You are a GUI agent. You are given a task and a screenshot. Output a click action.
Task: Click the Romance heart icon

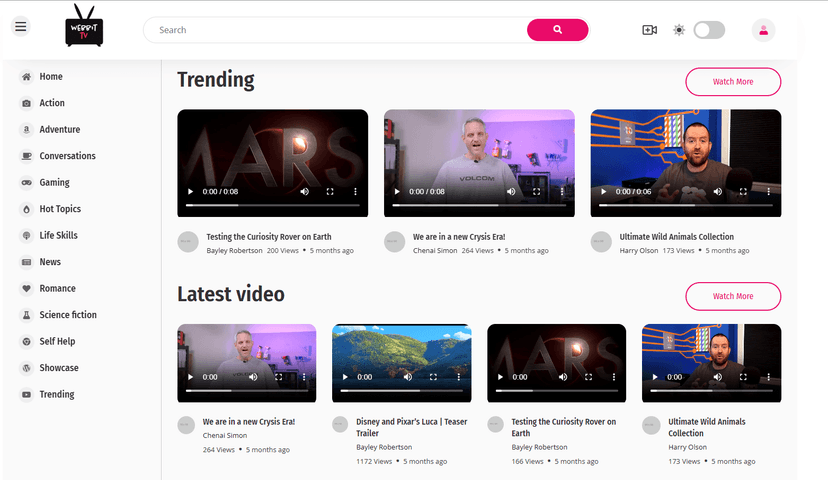click(26, 289)
